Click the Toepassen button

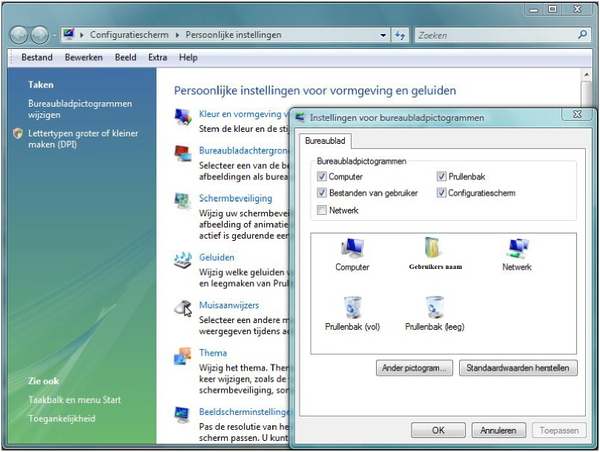point(559,431)
